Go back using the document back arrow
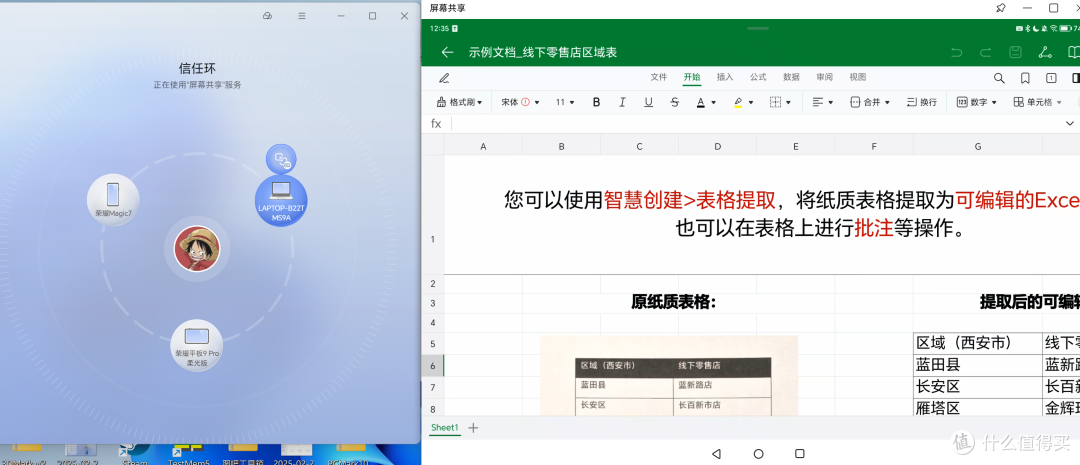 448,52
